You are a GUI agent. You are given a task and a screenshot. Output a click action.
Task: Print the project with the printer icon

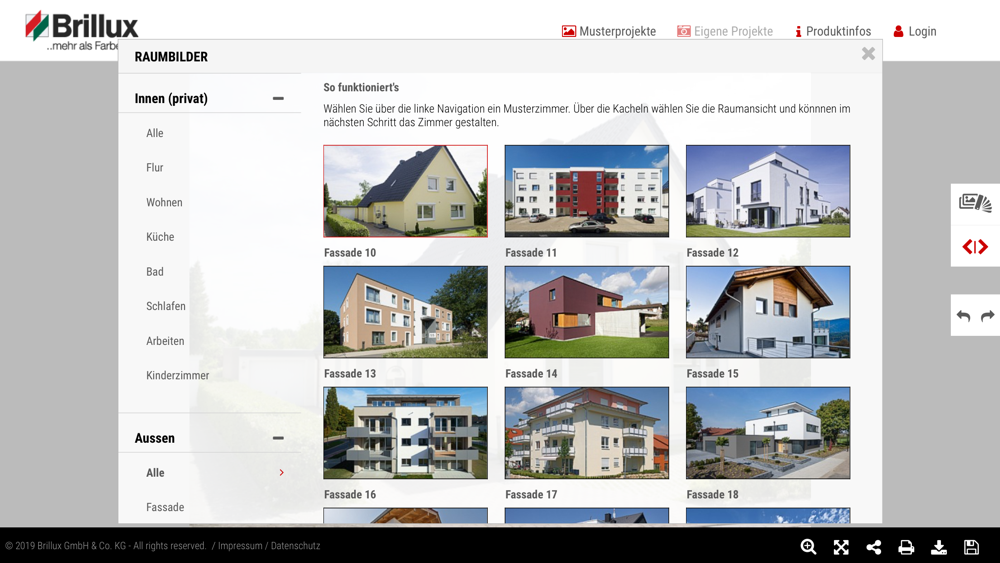[906, 546]
